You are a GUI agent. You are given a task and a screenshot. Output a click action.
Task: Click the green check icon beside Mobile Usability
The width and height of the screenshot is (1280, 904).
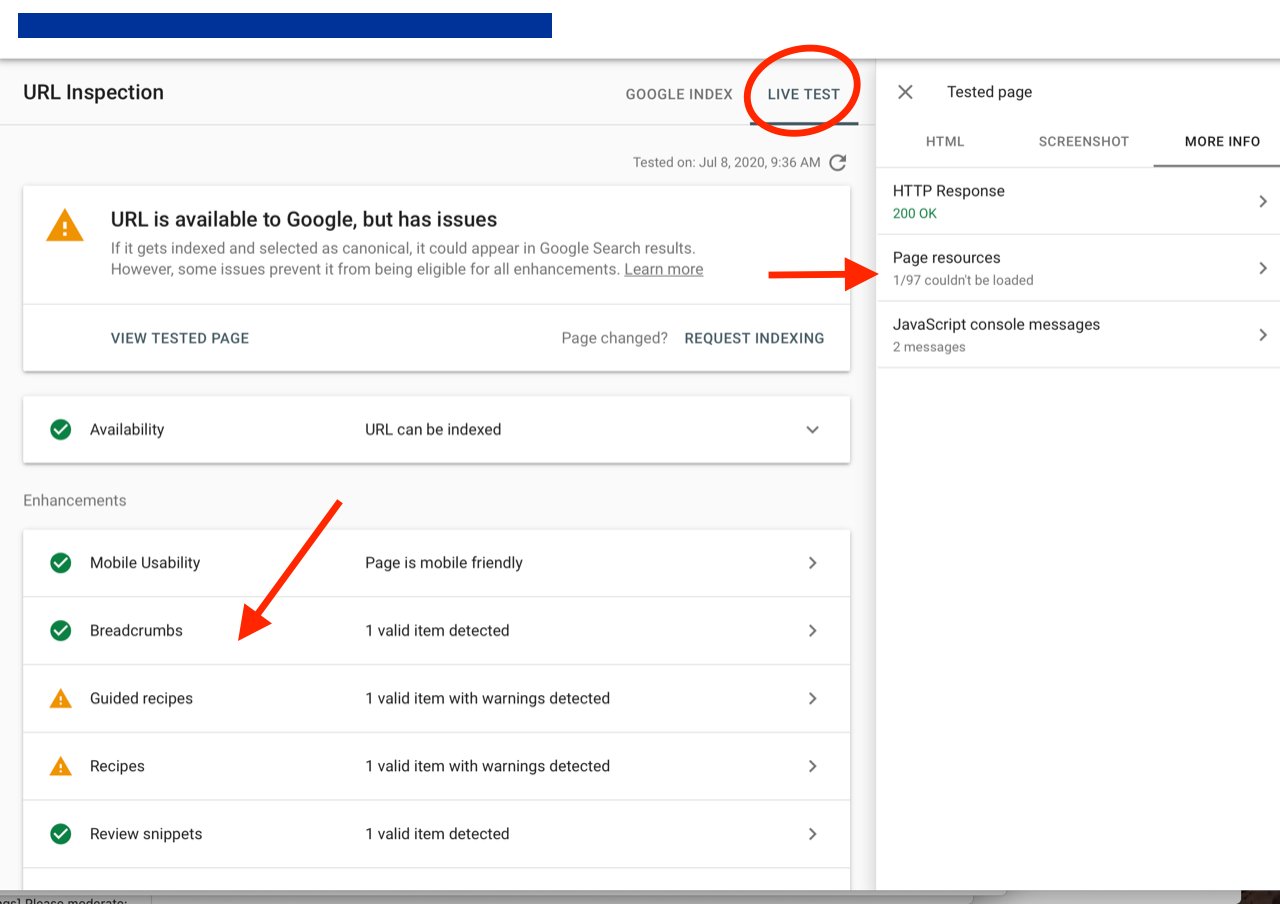click(60, 563)
